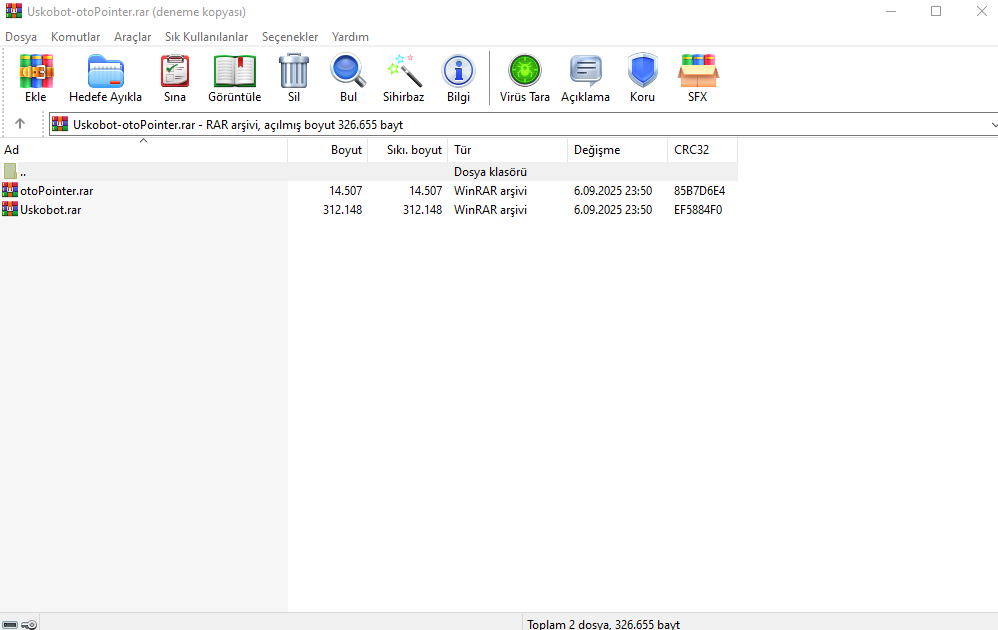Select the otoPointer.rar file
998x630 pixels.
coord(57,190)
